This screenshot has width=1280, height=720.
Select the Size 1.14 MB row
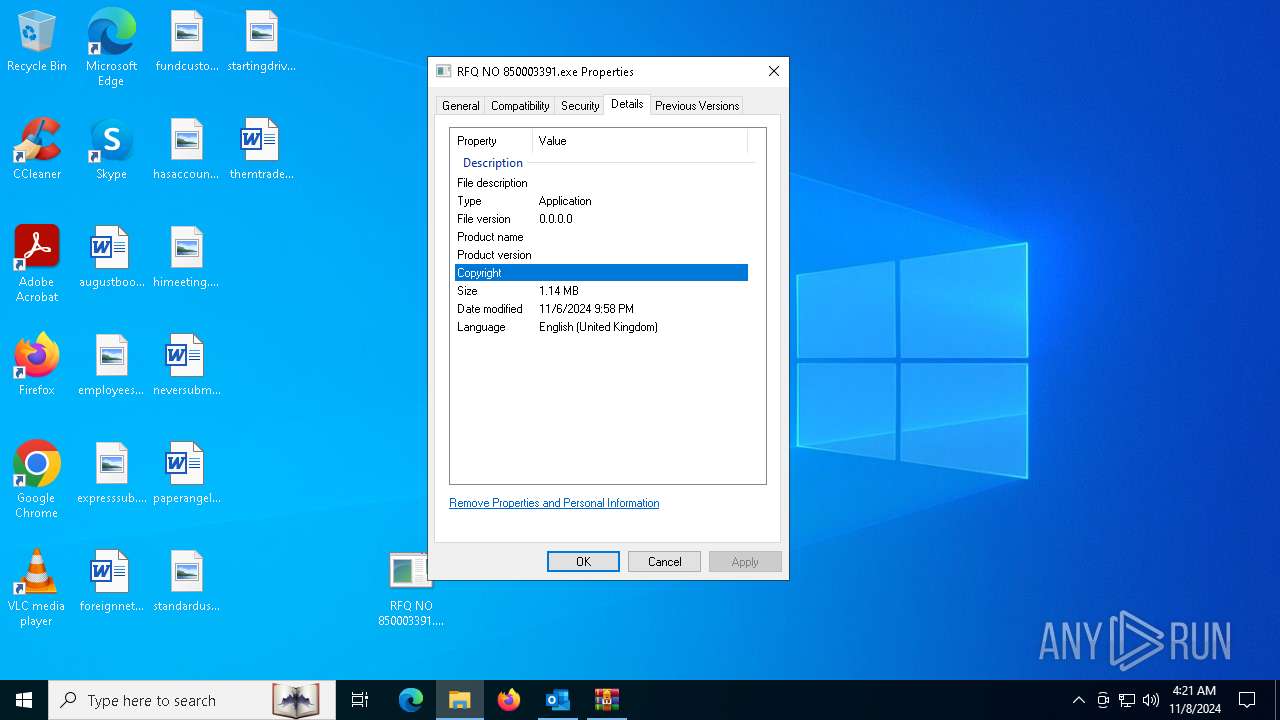tap(601, 291)
